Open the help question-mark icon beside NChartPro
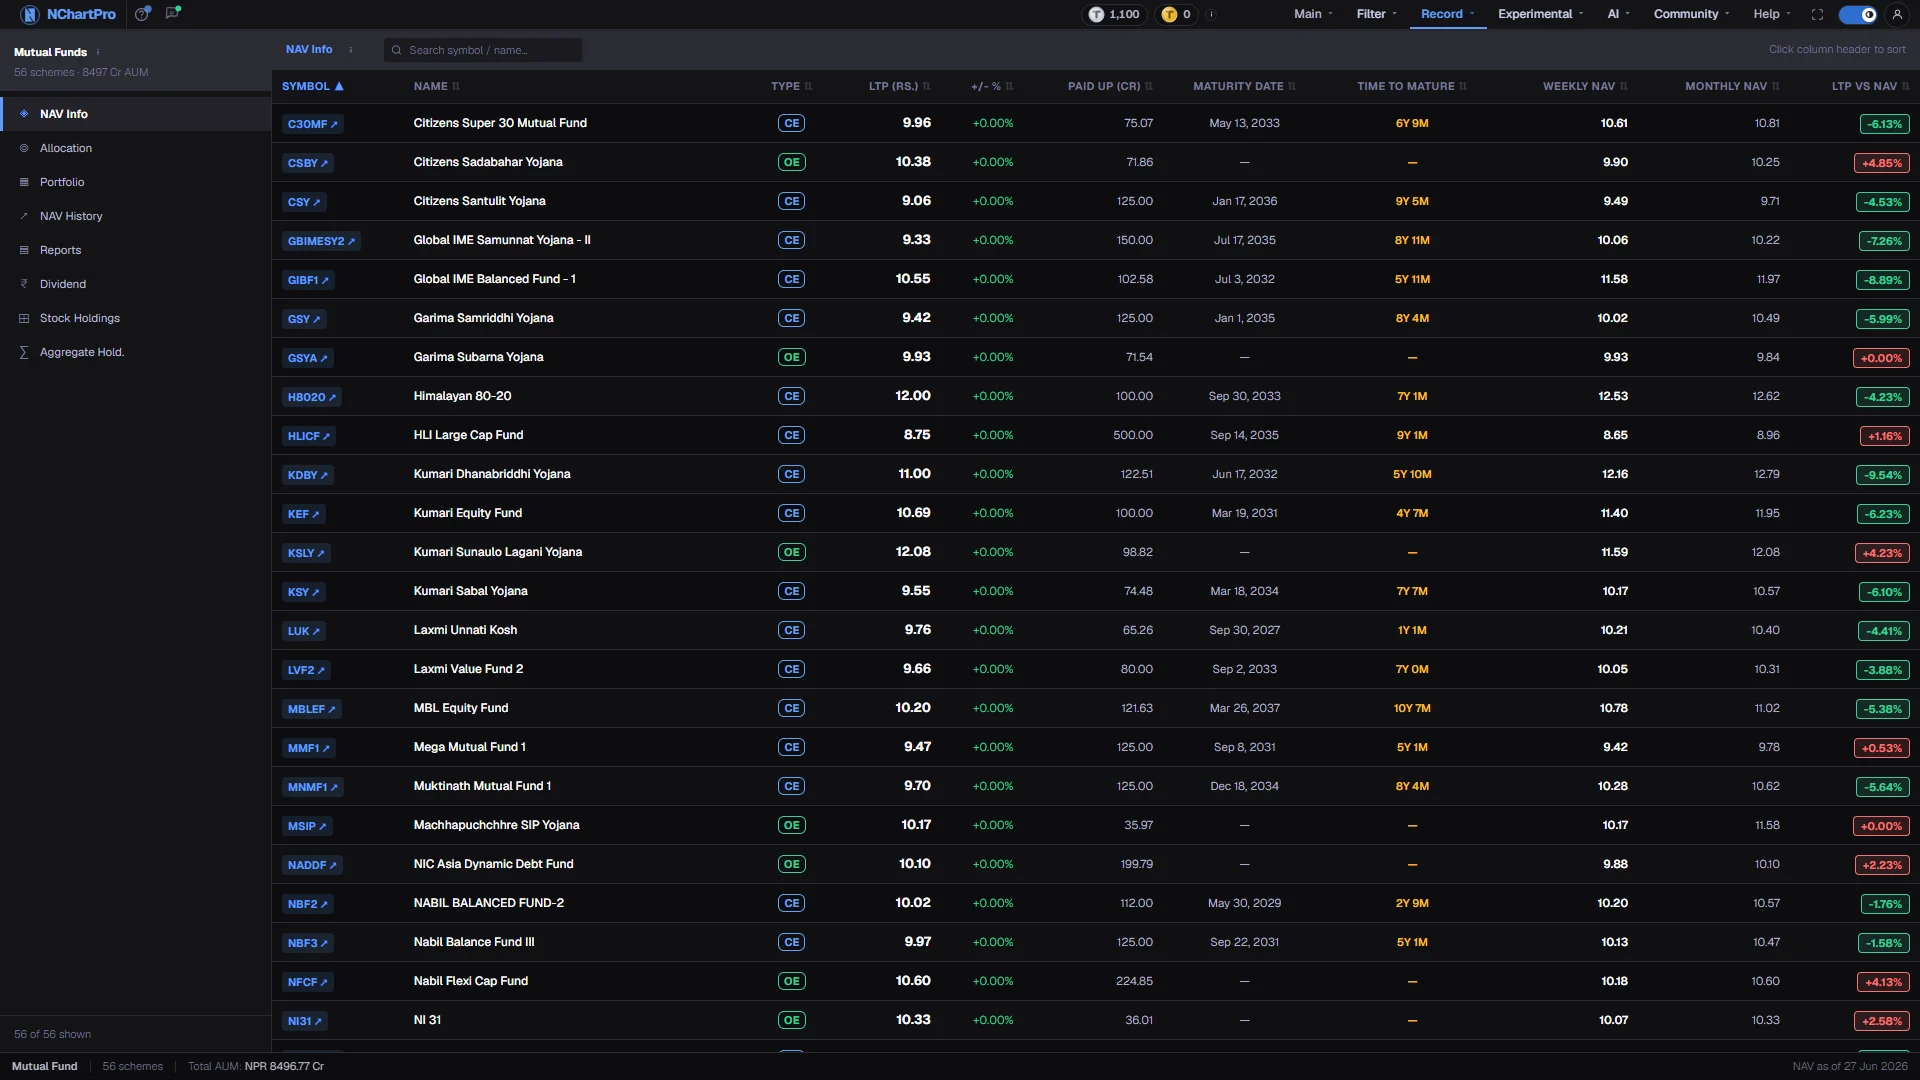This screenshot has height=1080, width=1920. [142, 14]
